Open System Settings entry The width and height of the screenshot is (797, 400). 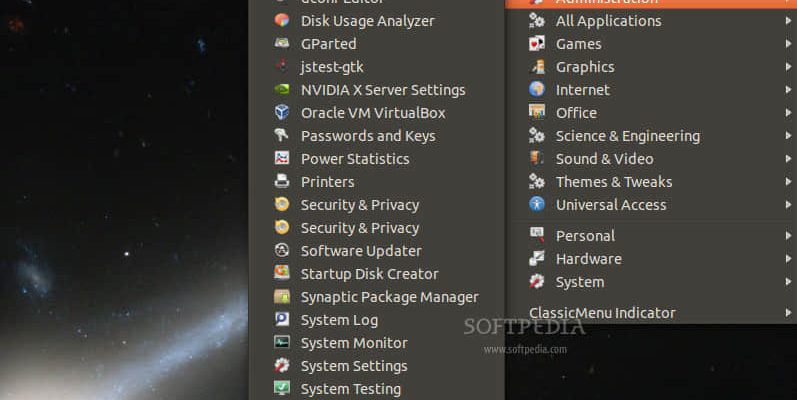[377, 366]
